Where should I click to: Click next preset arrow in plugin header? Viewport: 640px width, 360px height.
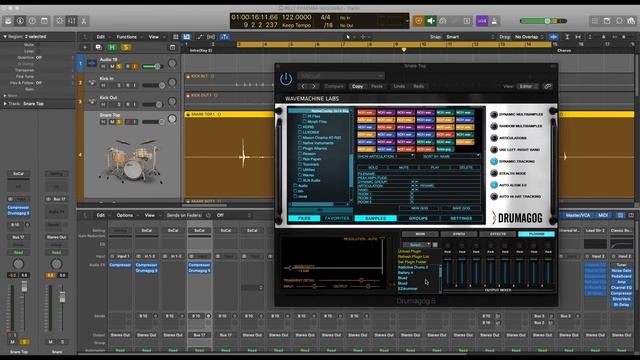314,86
